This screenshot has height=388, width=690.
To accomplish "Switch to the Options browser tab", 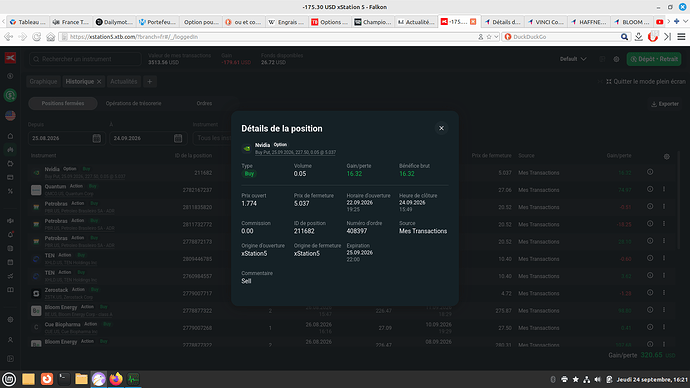I will pyautogui.click(x=330, y=22).
